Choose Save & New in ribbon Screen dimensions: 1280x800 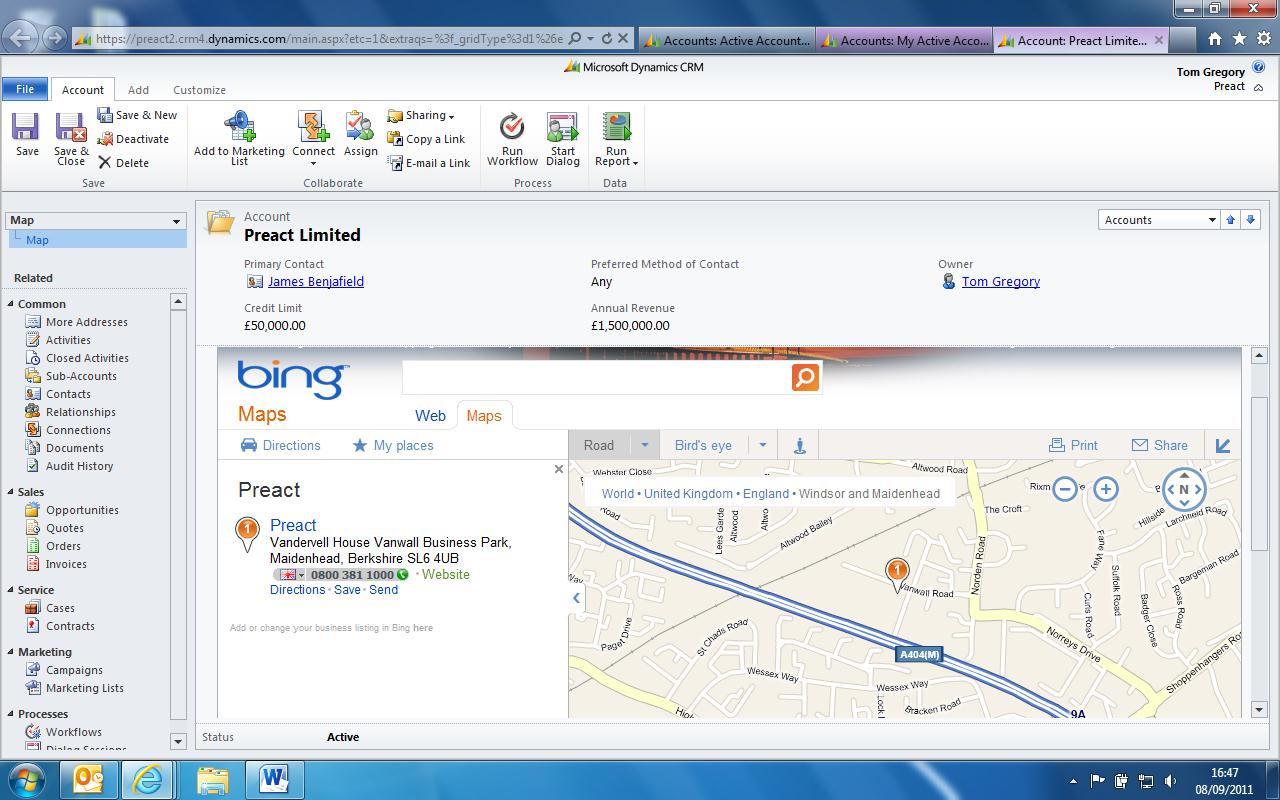point(137,115)
